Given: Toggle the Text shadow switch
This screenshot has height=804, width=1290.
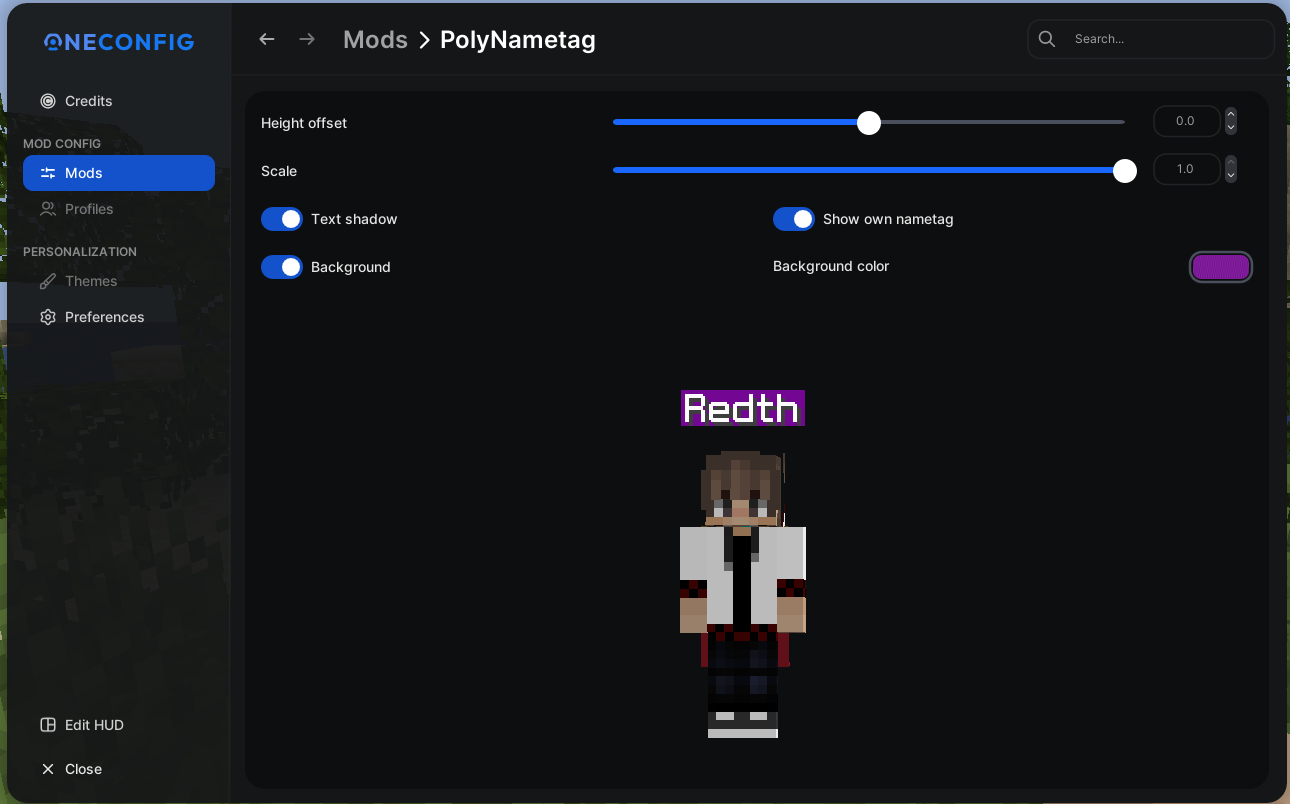Looking at the screenshot, I should 282,219.
